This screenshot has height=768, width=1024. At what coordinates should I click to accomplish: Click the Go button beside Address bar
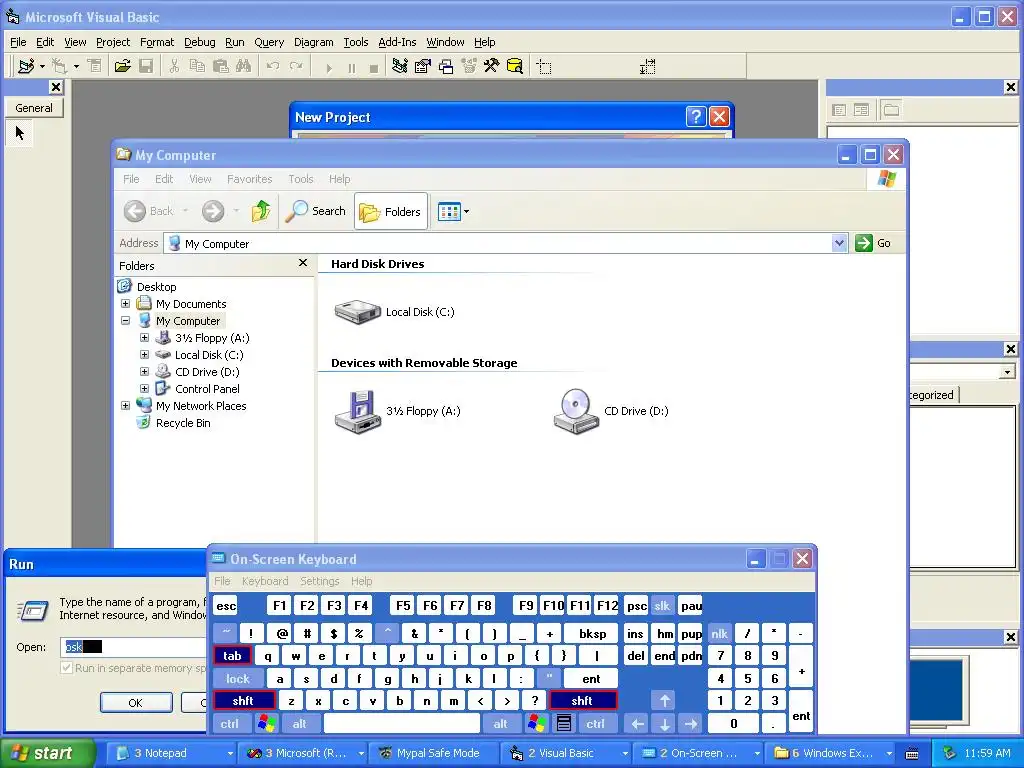pos(873,243)
